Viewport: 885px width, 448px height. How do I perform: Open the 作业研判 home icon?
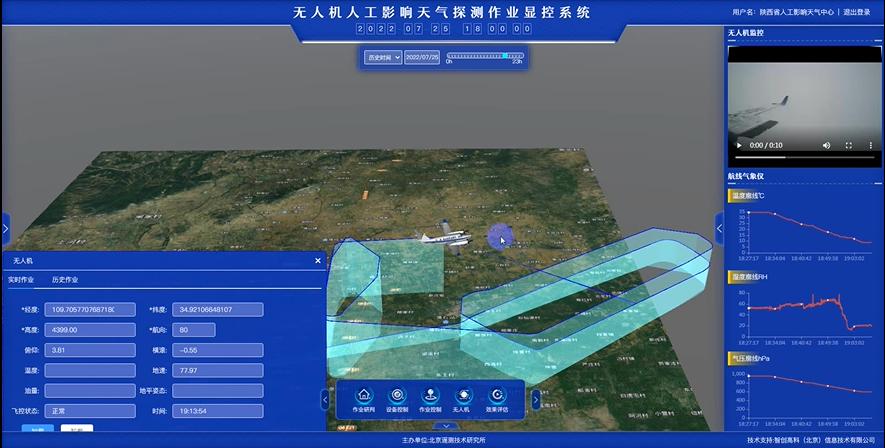(x=364, y=397)
